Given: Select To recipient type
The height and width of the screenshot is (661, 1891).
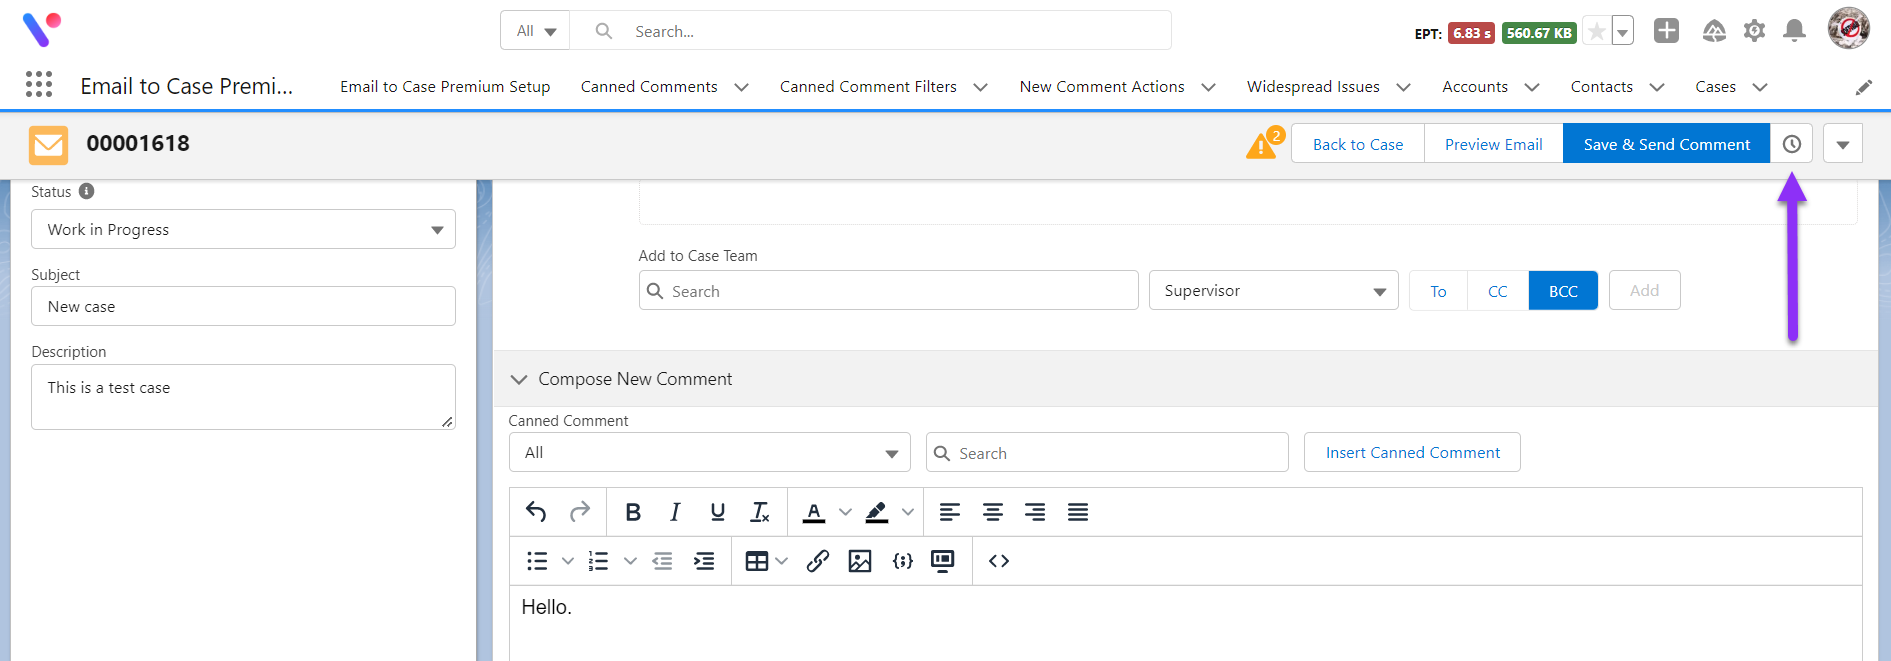Looking at the screenshot, I should (1438, 291).
